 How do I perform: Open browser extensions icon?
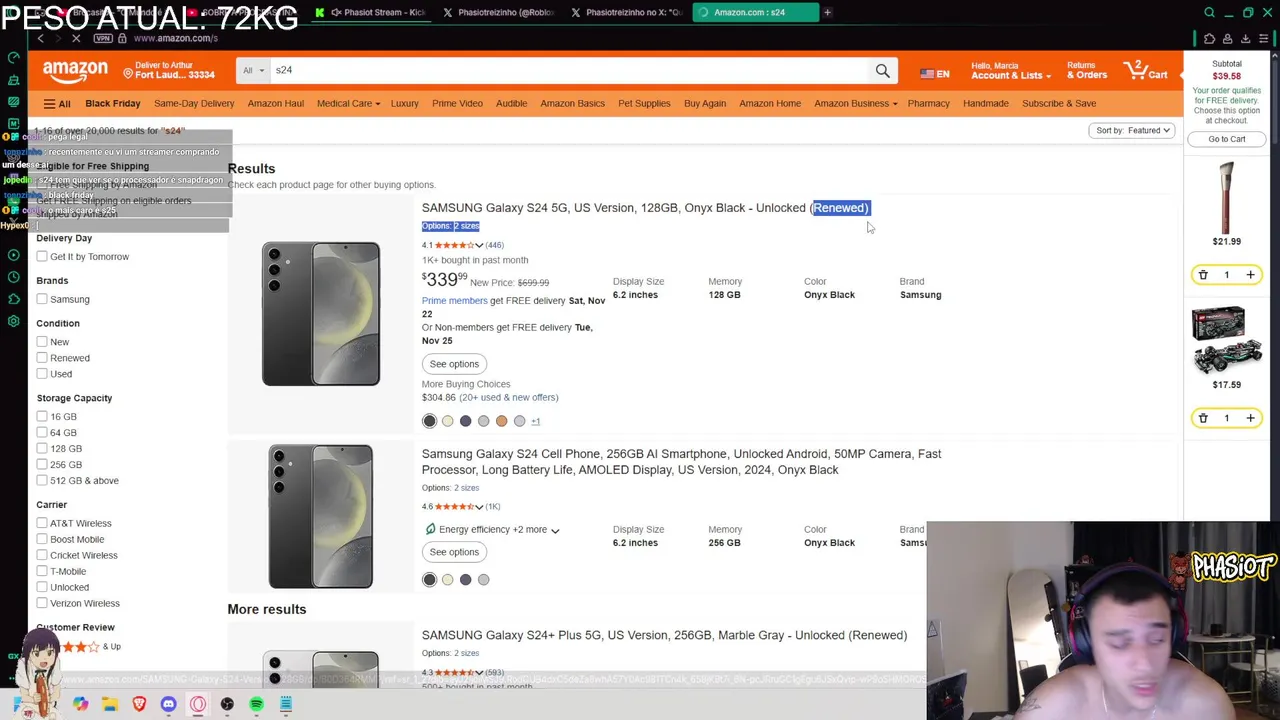1209,39
